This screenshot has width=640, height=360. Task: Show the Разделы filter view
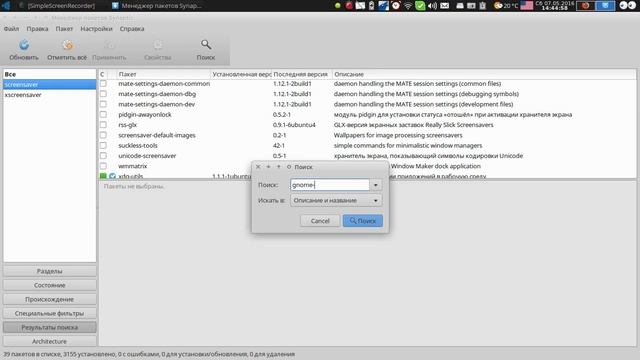coord(49,271)
